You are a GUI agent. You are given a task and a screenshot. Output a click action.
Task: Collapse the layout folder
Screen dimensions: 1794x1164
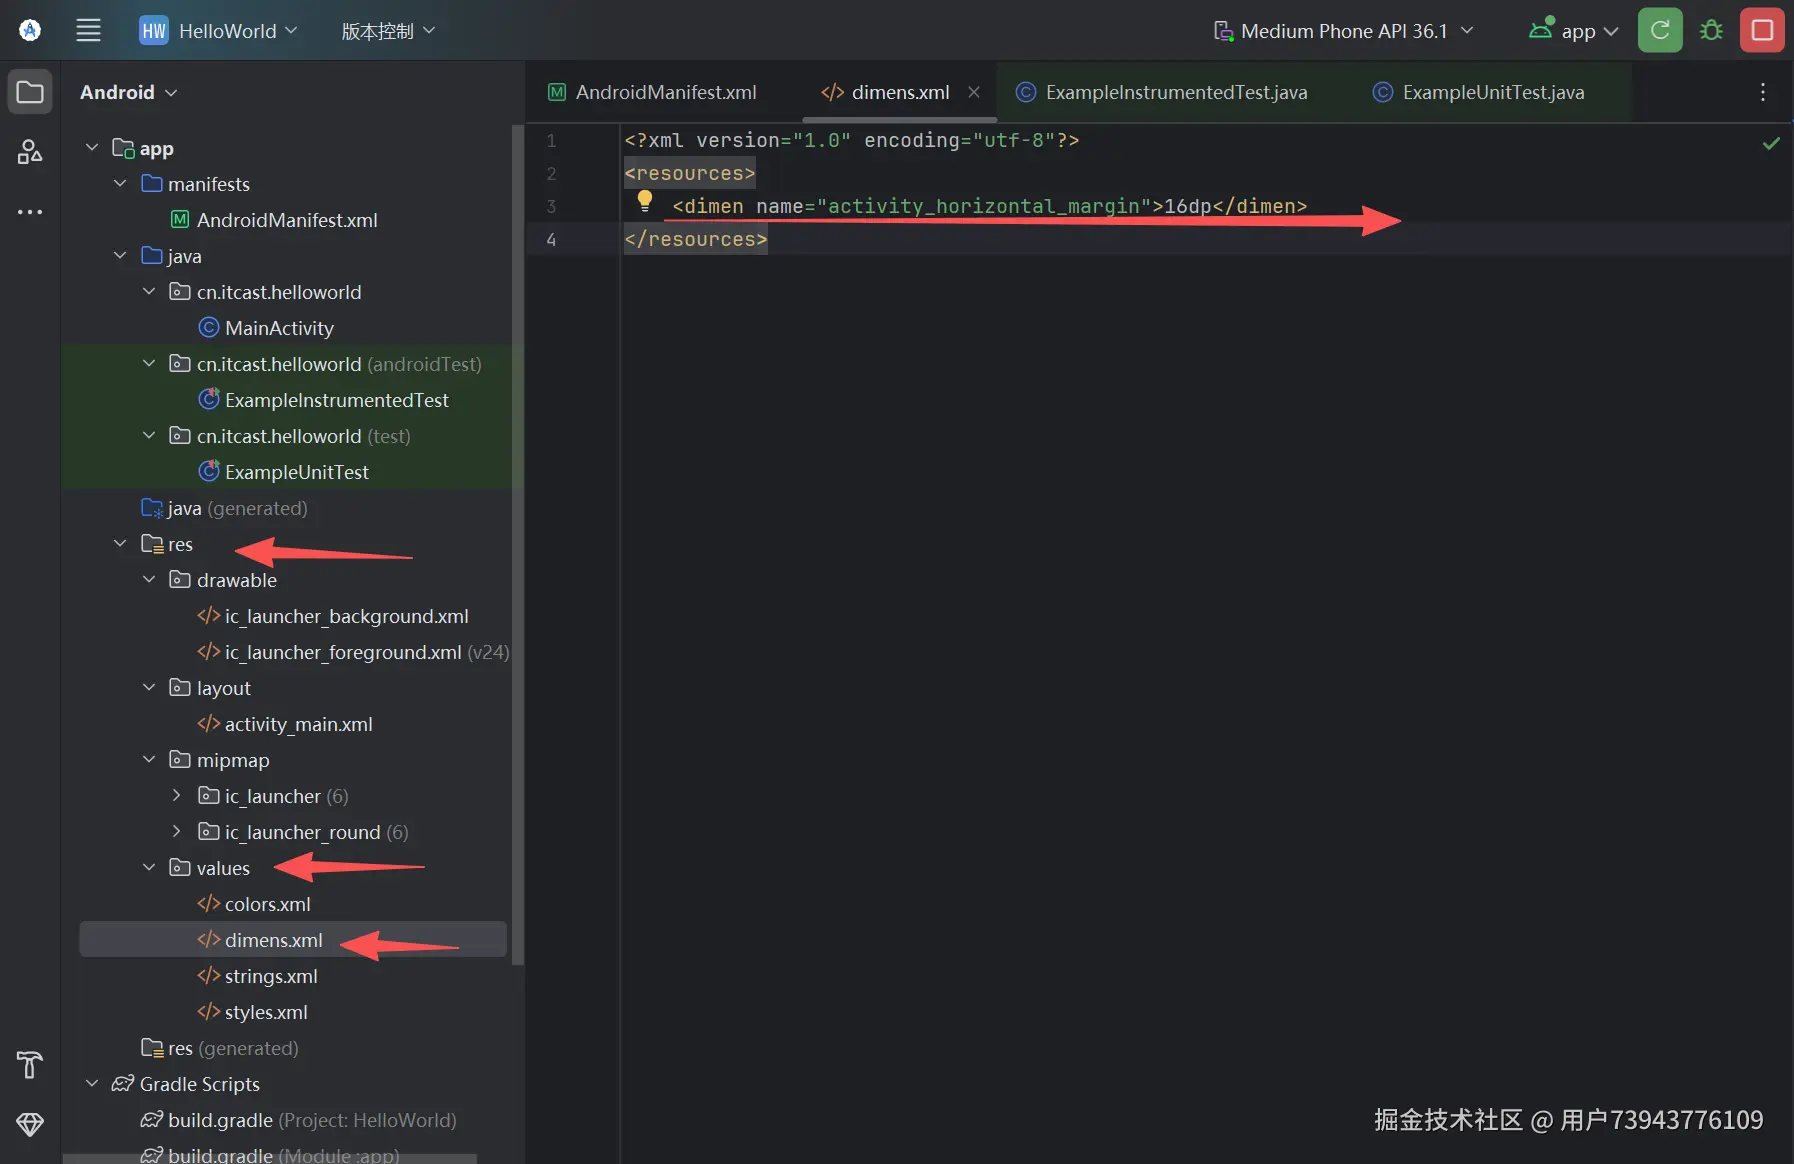coord(149,688)
